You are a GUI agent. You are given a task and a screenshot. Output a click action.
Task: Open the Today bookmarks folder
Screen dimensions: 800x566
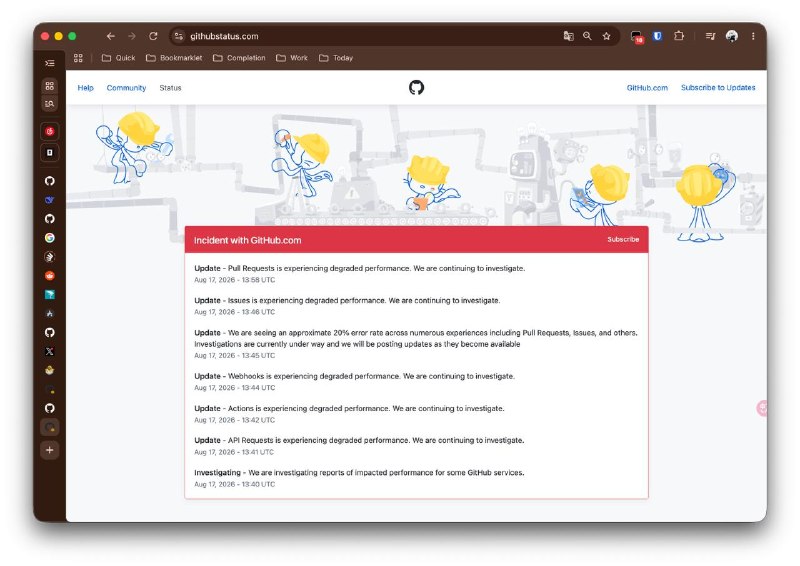point(336,58)
